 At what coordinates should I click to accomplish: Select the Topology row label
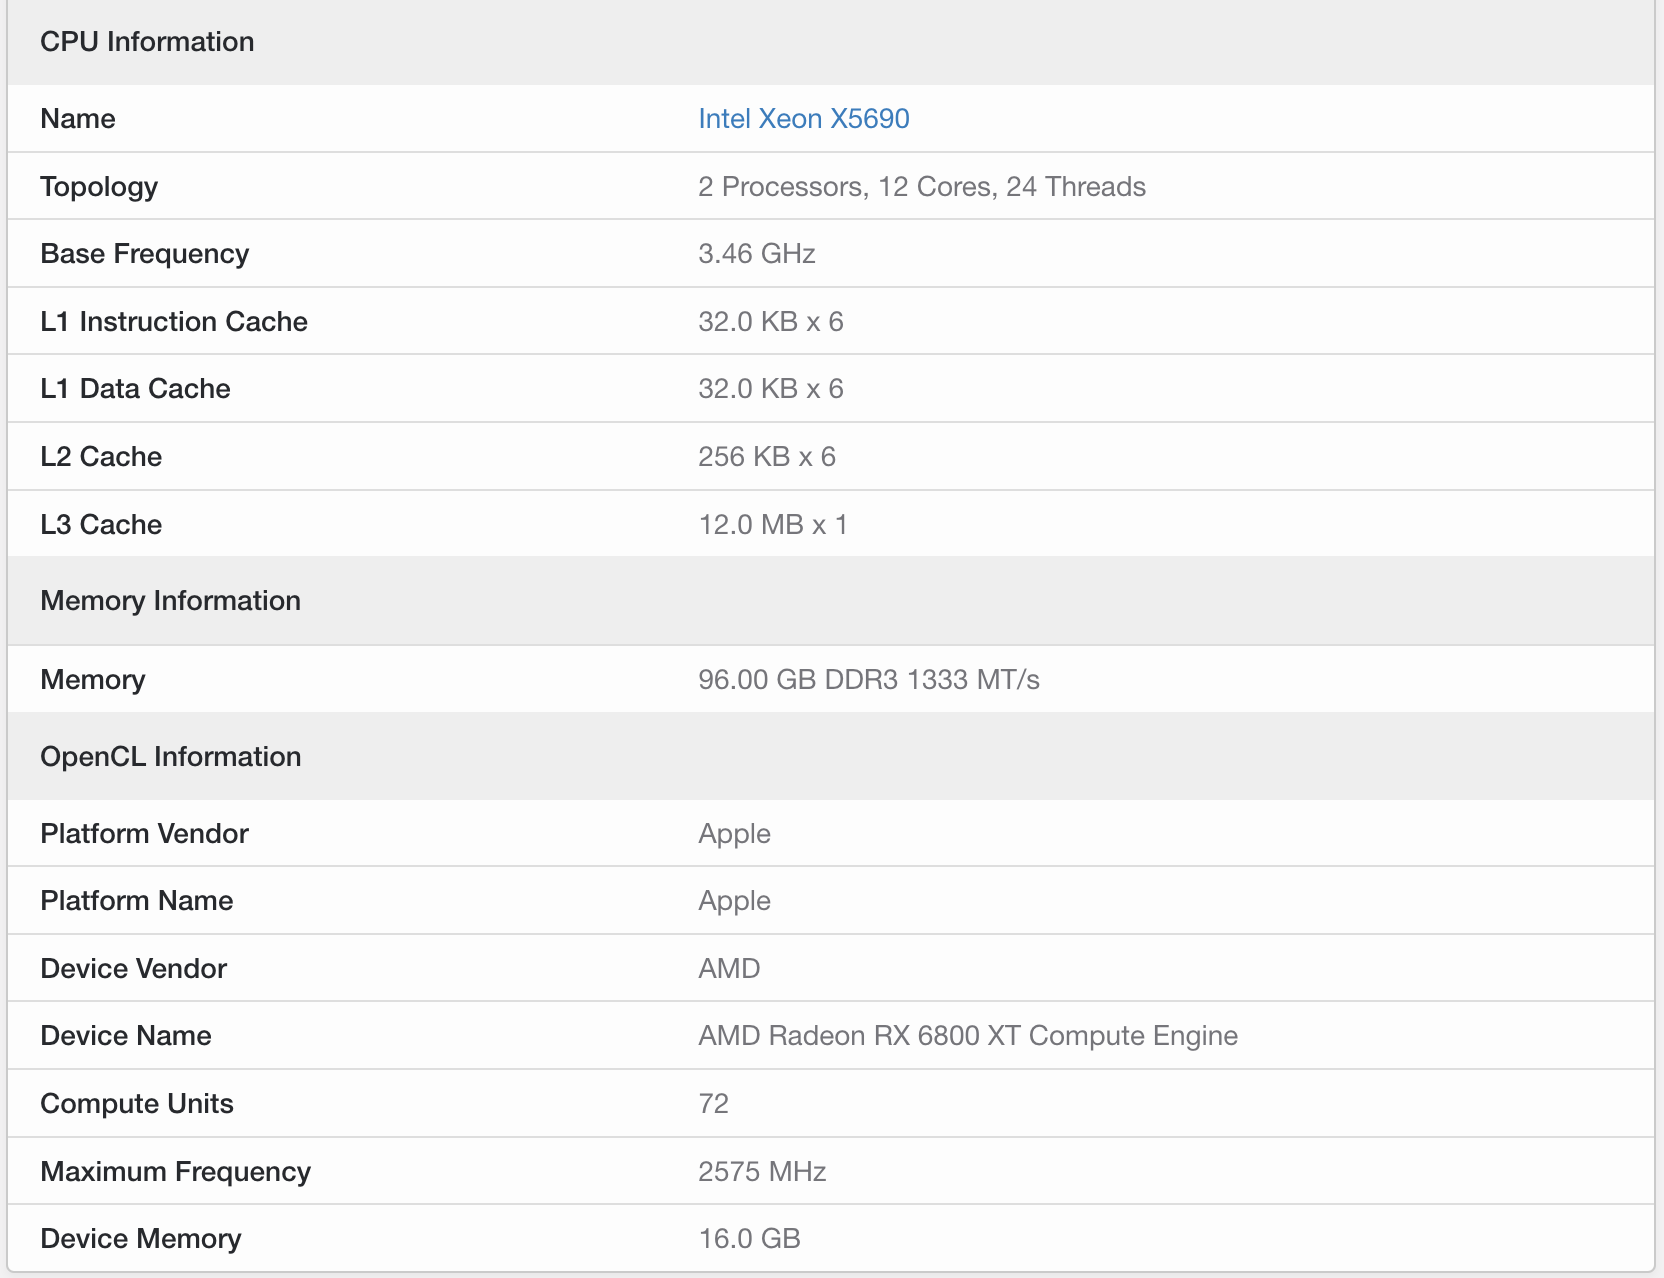[x=99, y=187]
